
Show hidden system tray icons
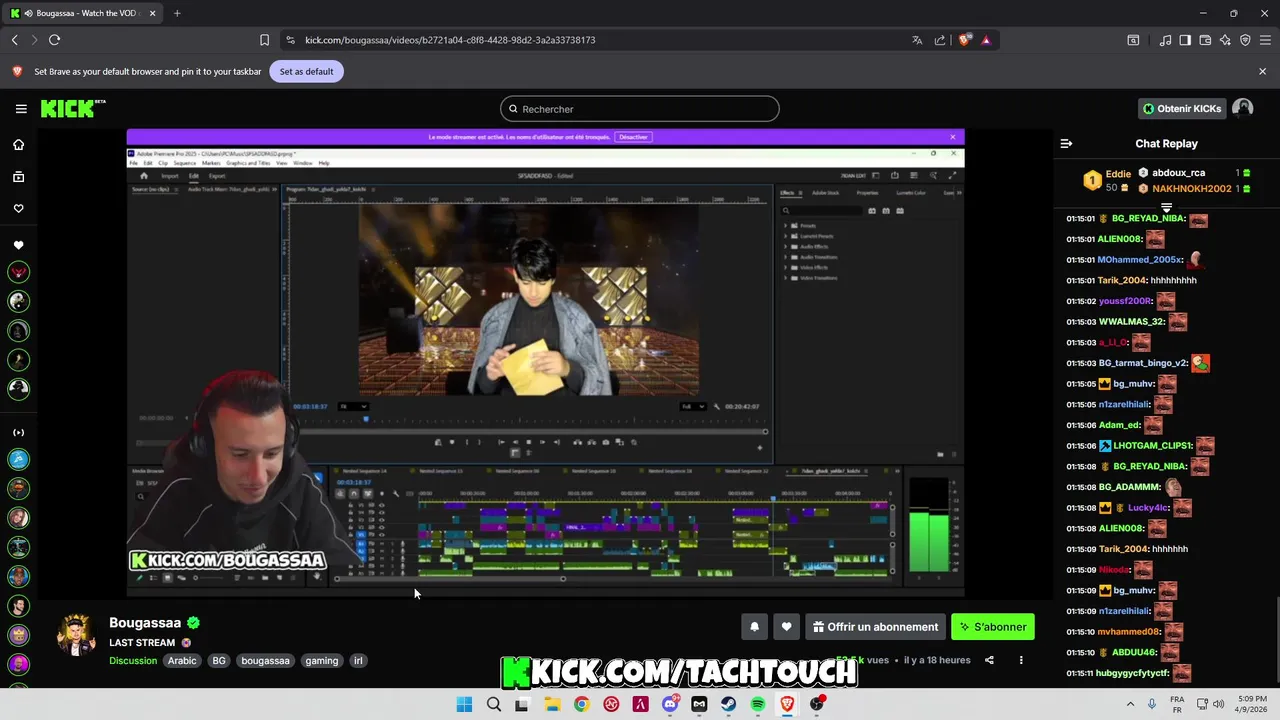(1132, 704)
